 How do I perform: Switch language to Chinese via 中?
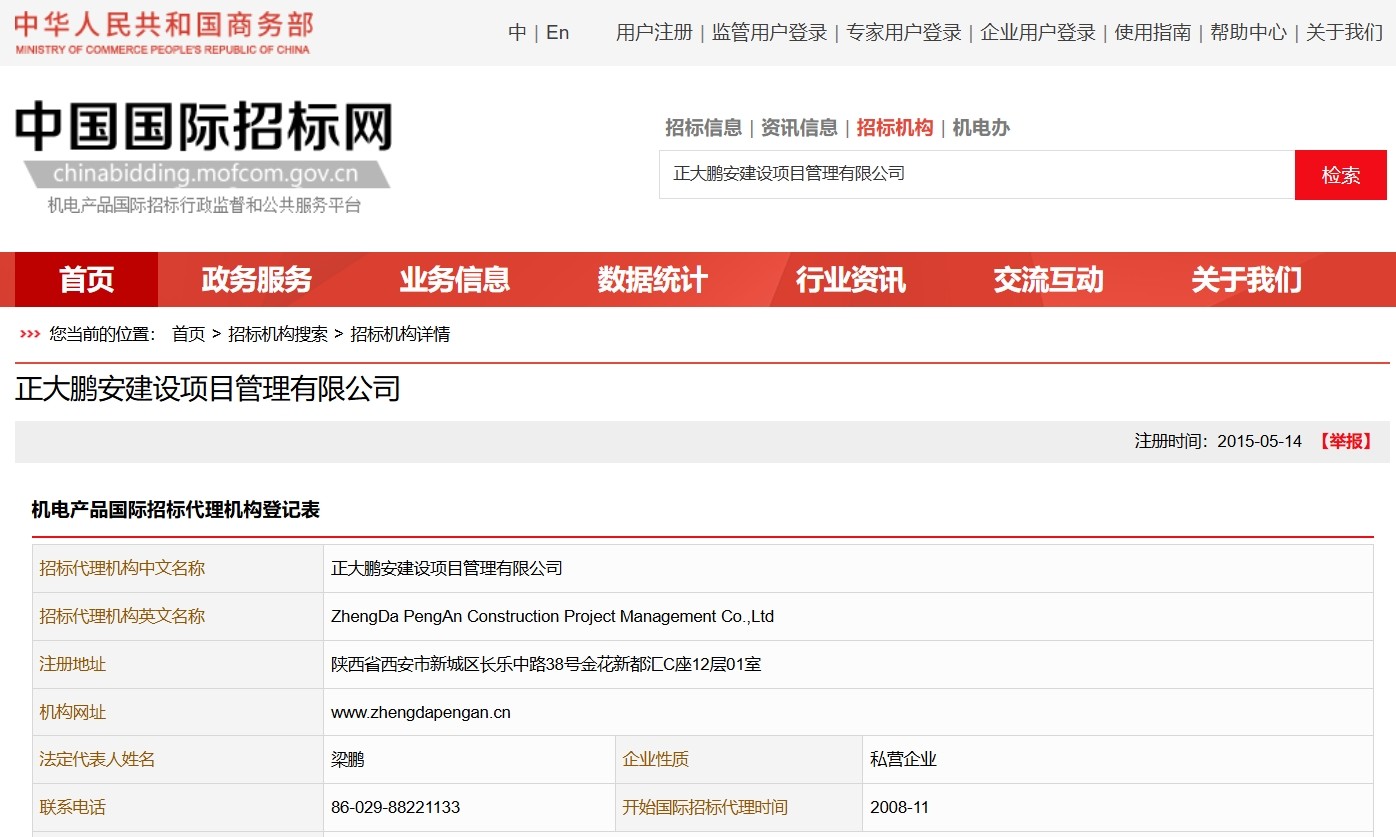point(517,32)
